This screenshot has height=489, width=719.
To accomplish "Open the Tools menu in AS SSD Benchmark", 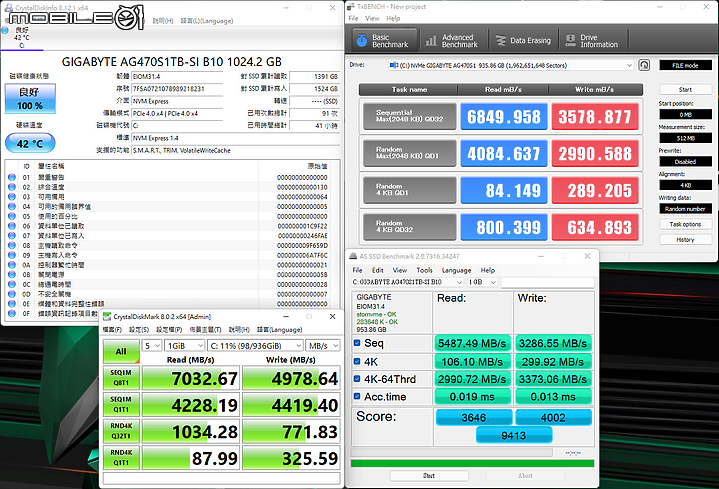I will tap(424, 270).
